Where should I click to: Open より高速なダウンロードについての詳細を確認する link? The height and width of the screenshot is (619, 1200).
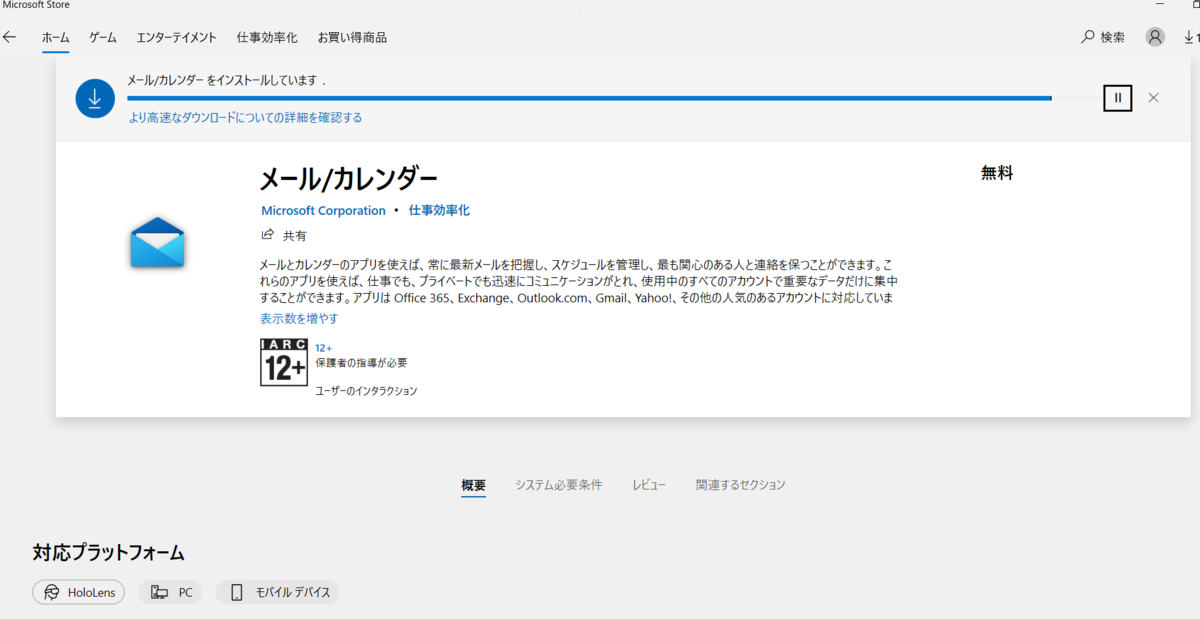point(245,117)
